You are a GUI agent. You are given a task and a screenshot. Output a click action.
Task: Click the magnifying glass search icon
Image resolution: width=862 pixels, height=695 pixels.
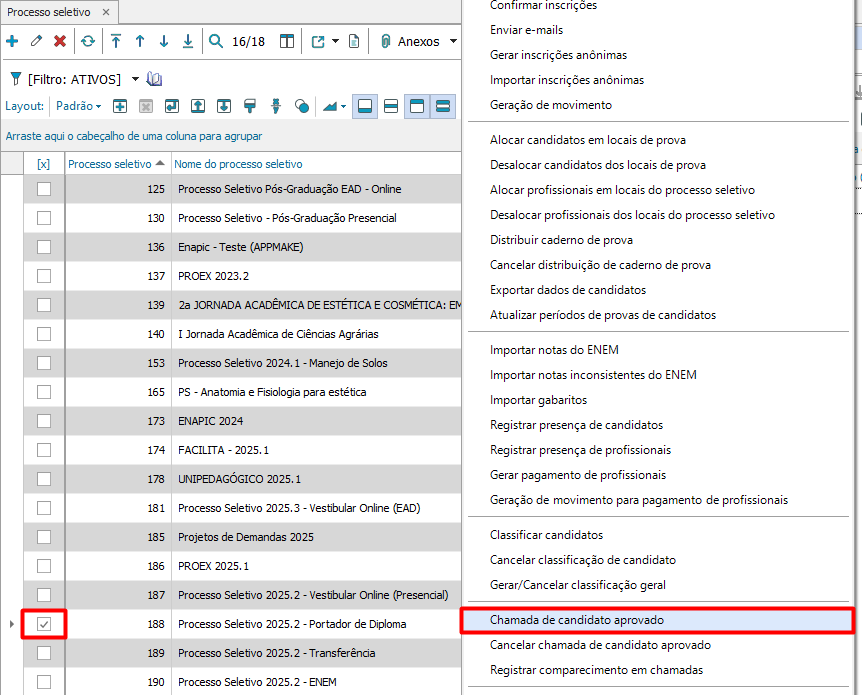[x=216, y=41]
